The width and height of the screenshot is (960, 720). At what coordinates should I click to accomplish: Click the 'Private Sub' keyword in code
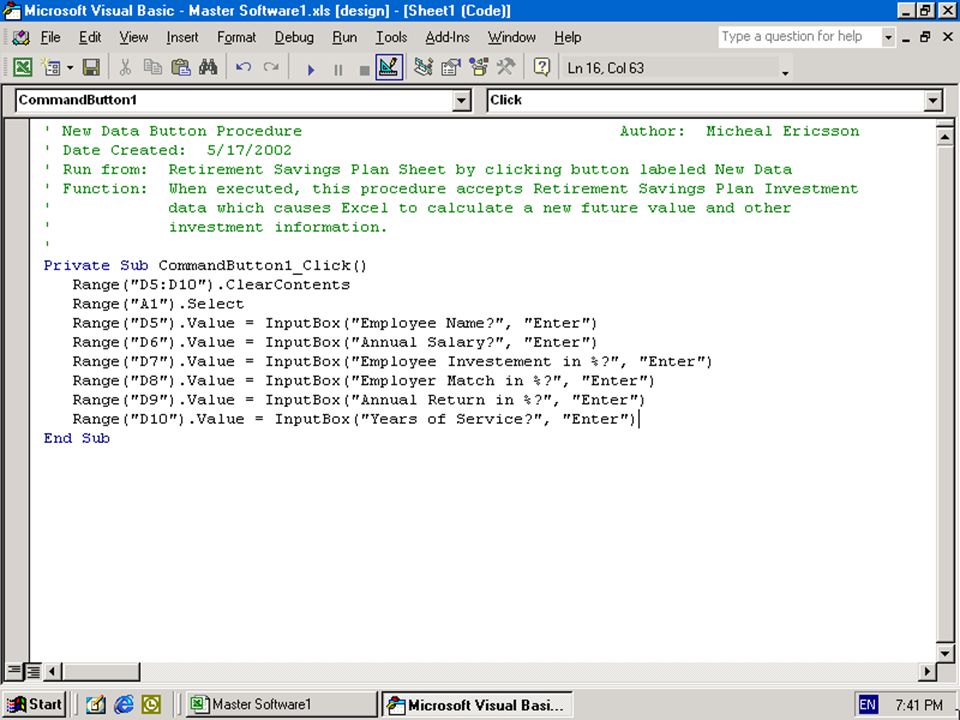[96, 266]
